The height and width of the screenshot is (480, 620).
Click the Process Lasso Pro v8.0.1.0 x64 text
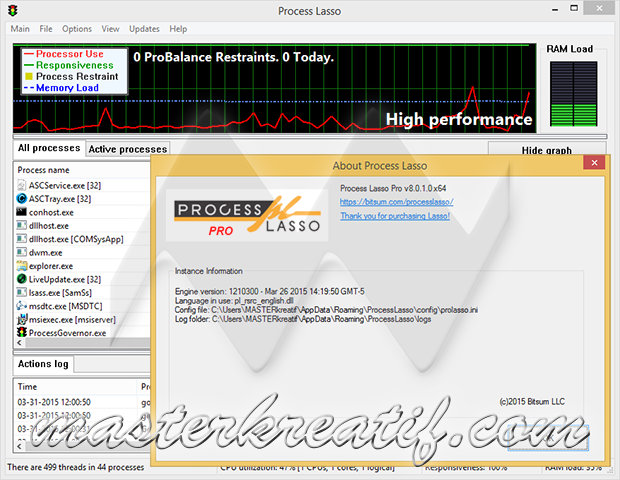pyautogui.click(x=393, y=188)
